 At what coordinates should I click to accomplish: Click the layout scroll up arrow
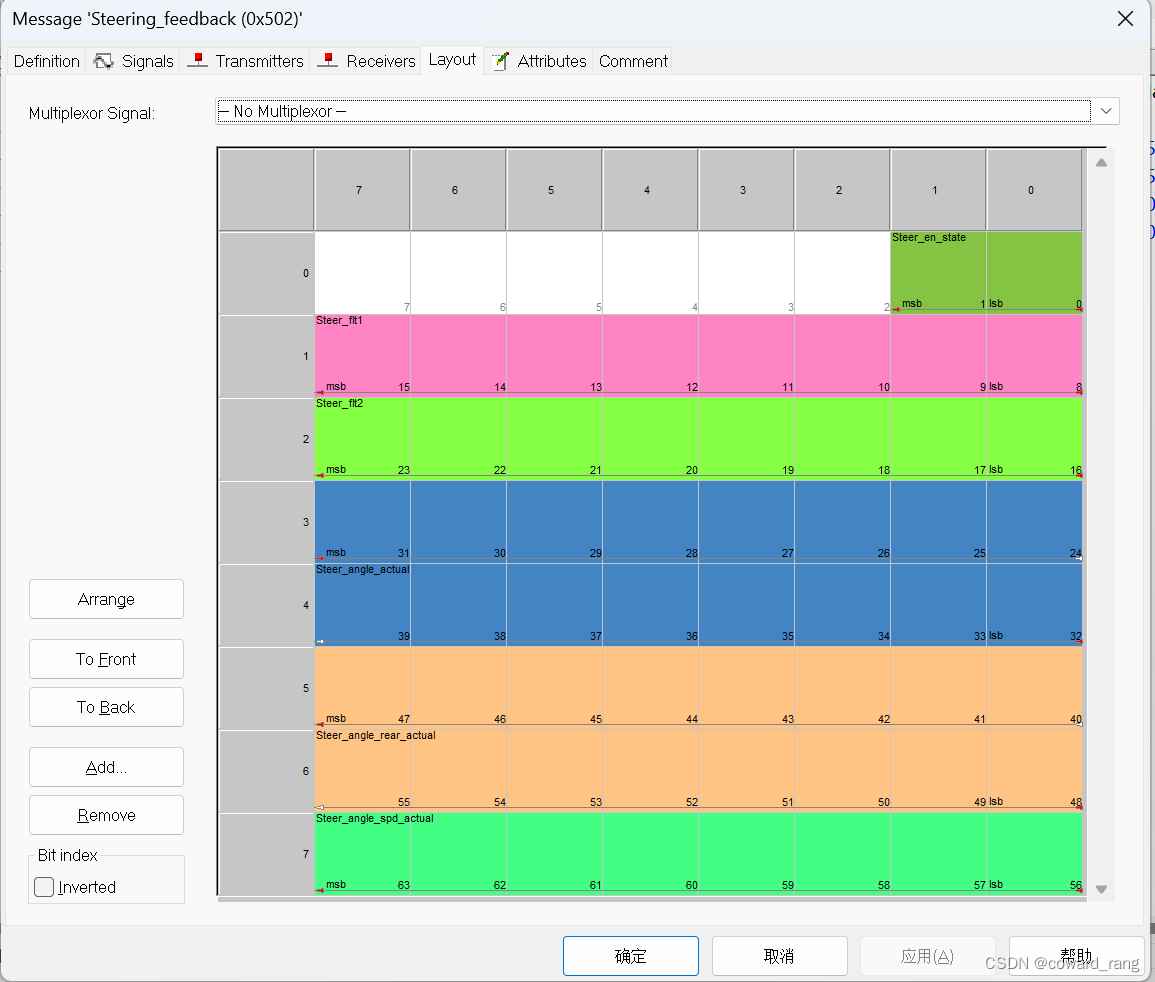pos(1101,163)
